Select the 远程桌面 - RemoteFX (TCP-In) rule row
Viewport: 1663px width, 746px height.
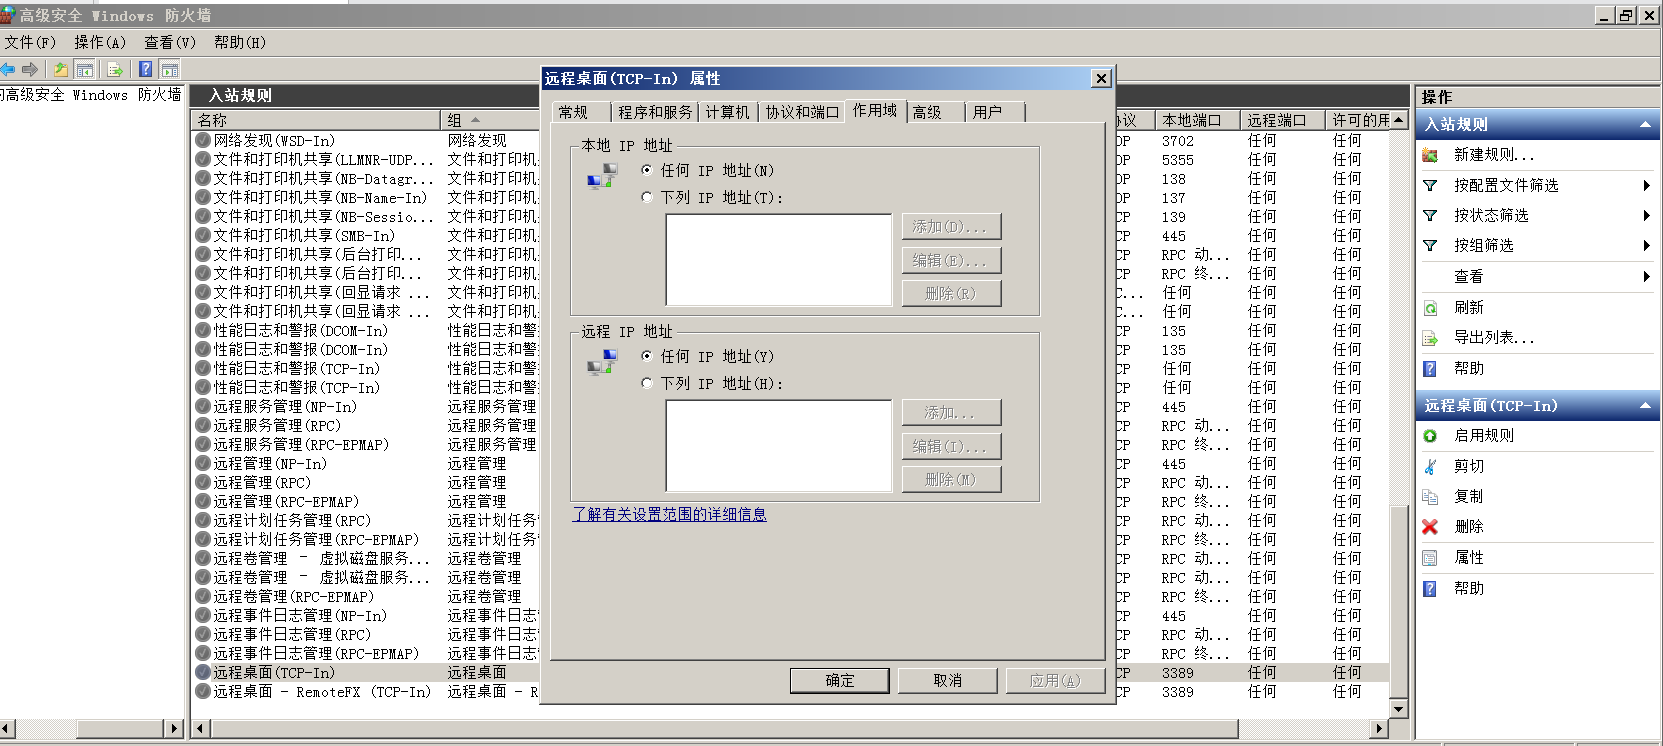[322, 692]
